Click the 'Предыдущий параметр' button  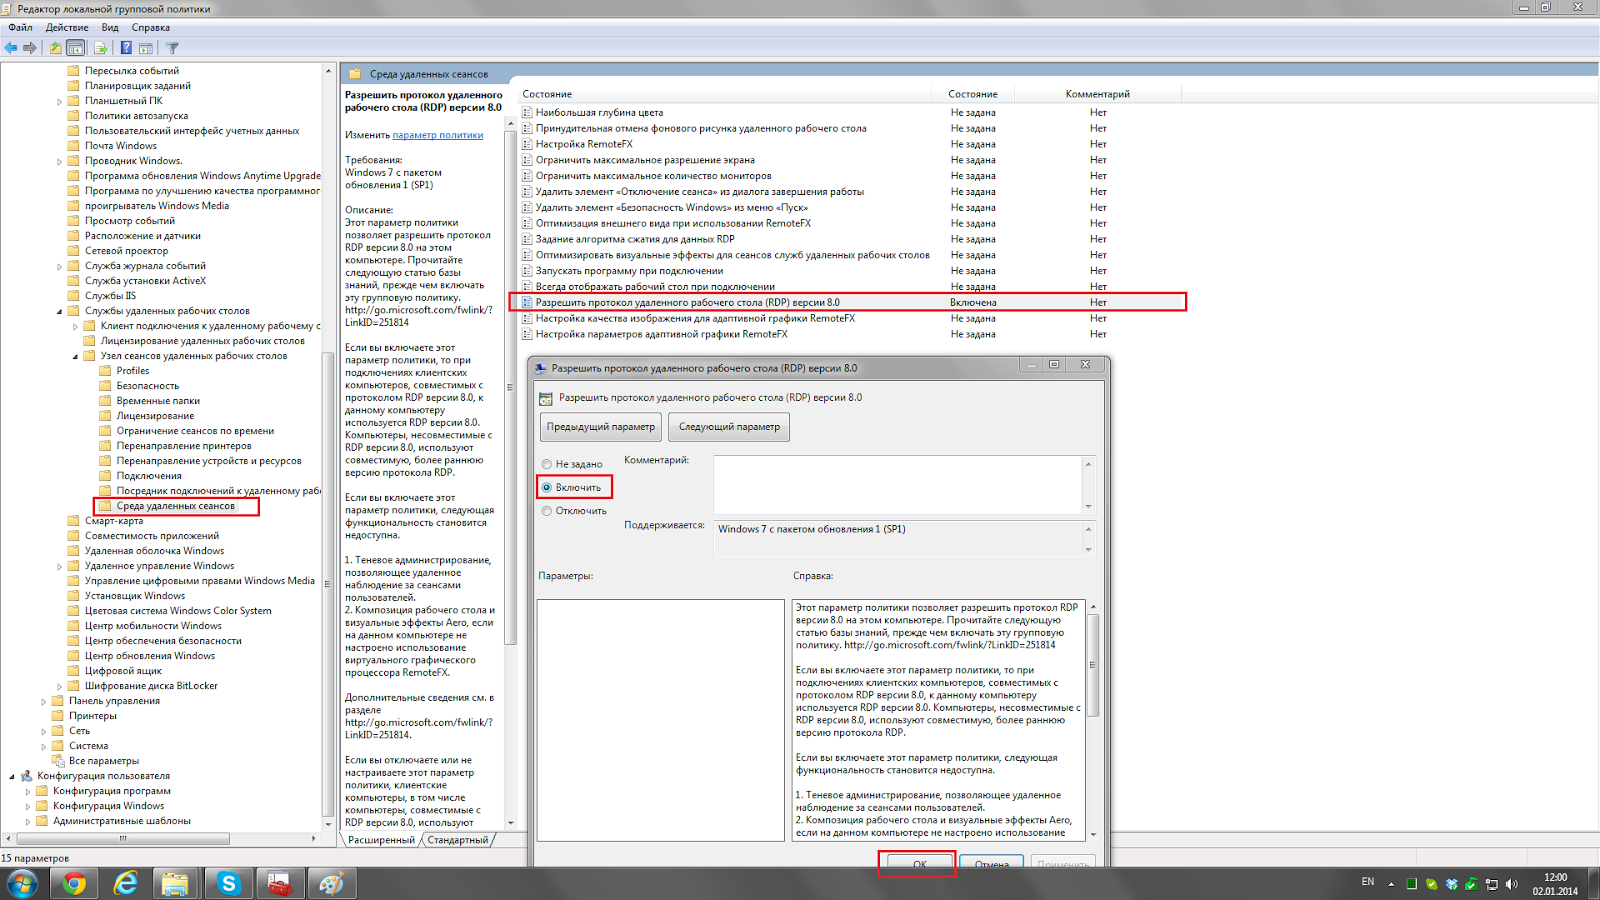coord(600,427)
